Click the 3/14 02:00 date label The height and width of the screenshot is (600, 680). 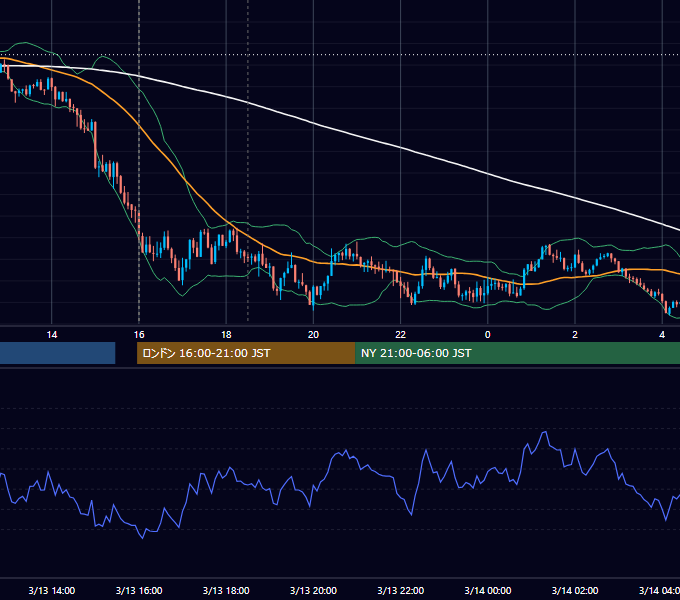coord(575,590)
